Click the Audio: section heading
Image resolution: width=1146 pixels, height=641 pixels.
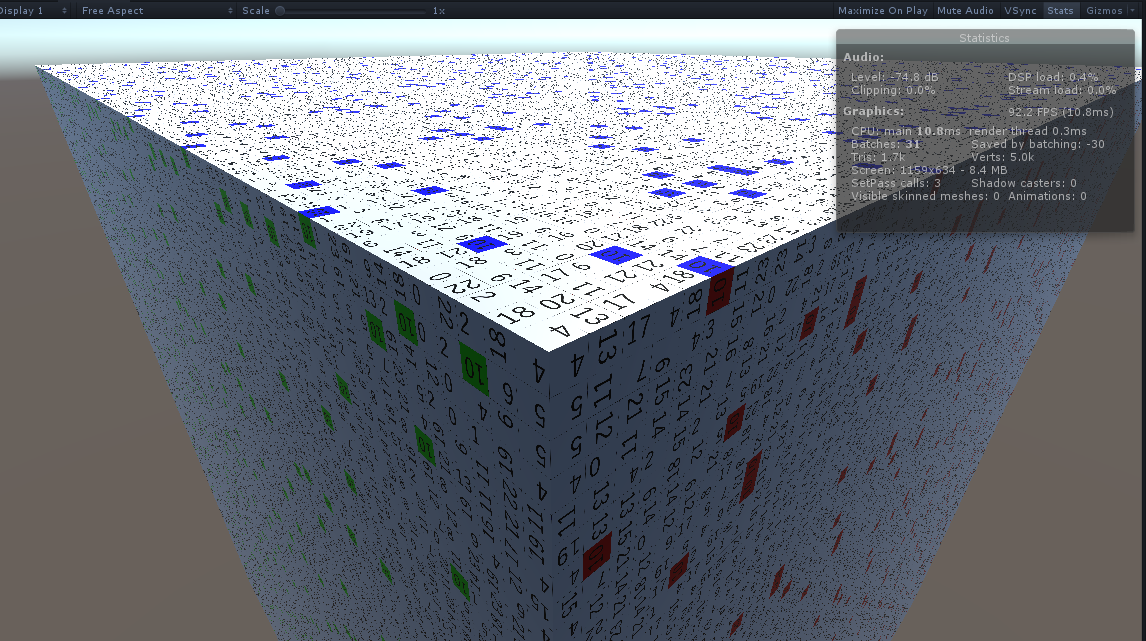[863, 57]
